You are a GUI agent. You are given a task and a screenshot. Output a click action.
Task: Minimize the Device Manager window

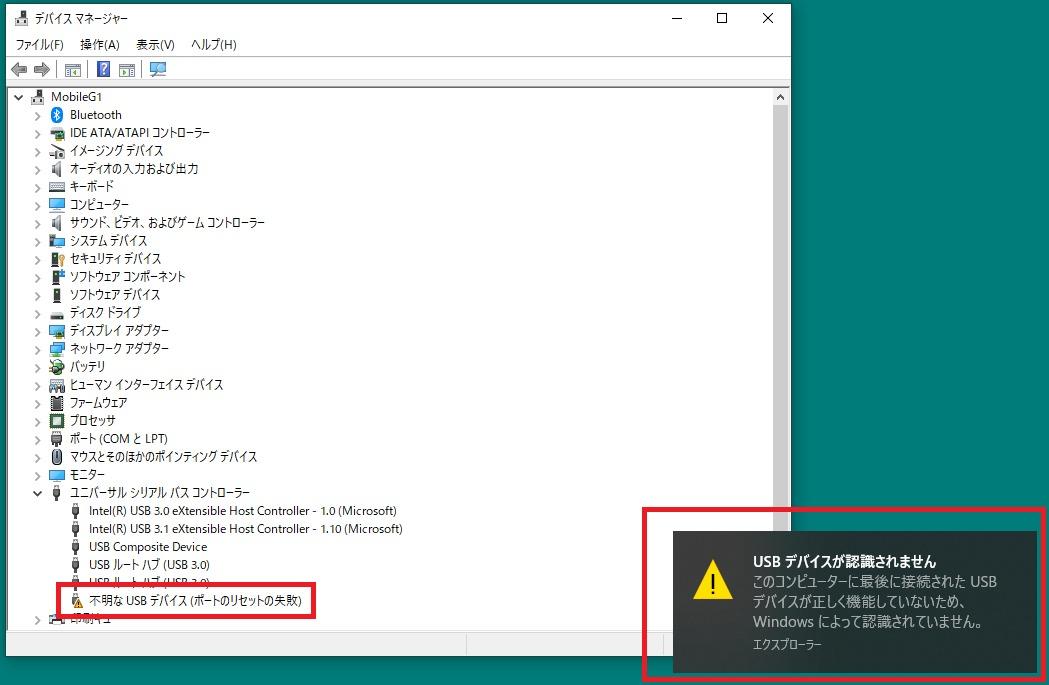point(677,18)
